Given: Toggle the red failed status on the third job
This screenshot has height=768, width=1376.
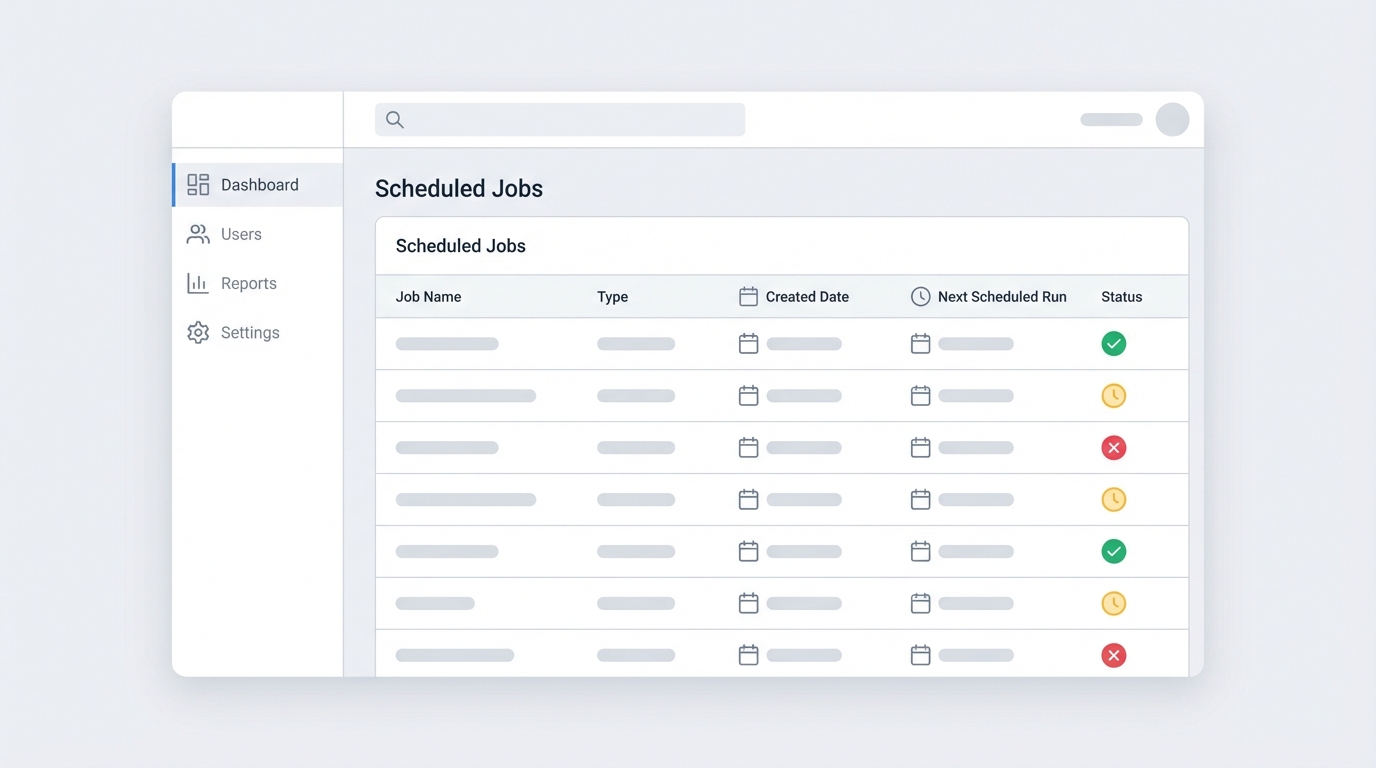Looking at the screenshot, I should click(x=1113, y=447).
